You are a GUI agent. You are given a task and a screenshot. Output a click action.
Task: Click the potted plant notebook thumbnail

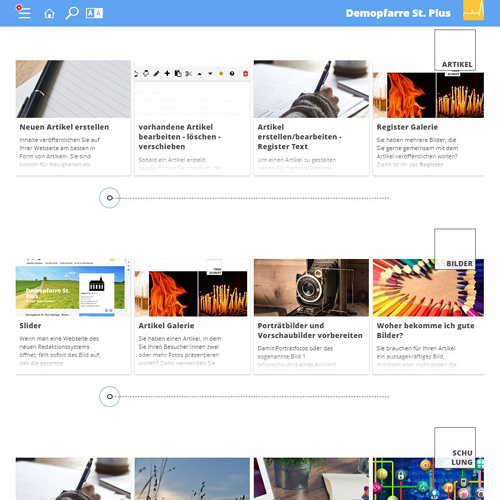click(x=311, y=479)
